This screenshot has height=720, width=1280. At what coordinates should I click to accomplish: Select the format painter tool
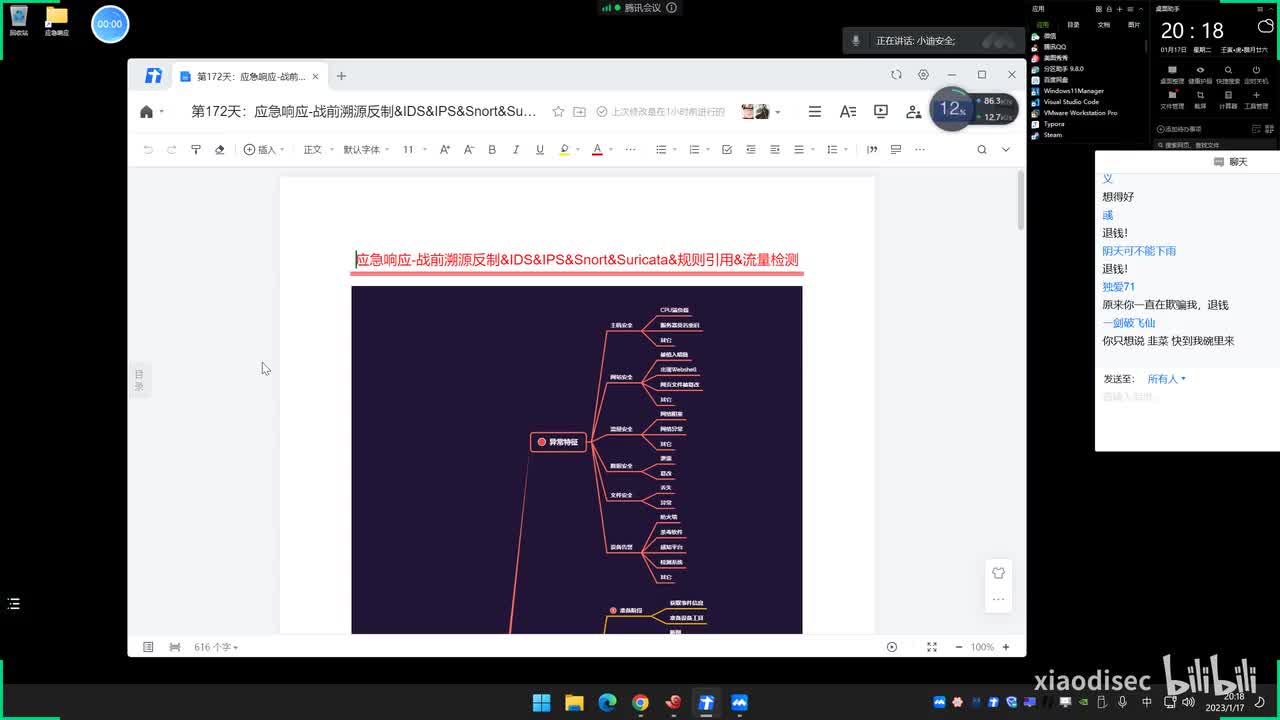[x=196, y=150]
